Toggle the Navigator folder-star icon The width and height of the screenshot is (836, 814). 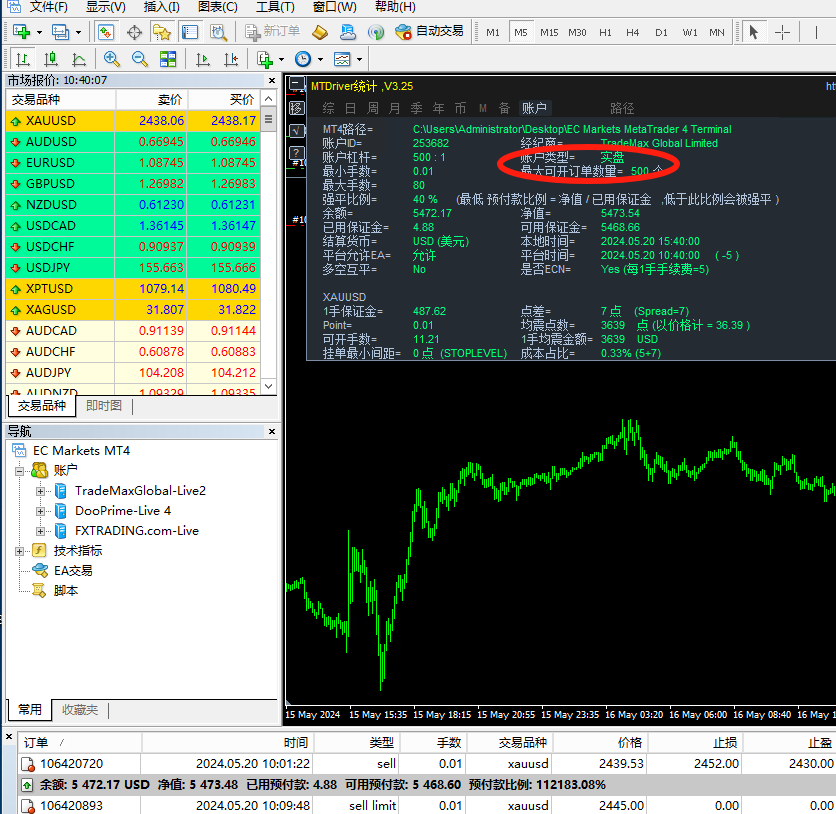coord(162,32)
